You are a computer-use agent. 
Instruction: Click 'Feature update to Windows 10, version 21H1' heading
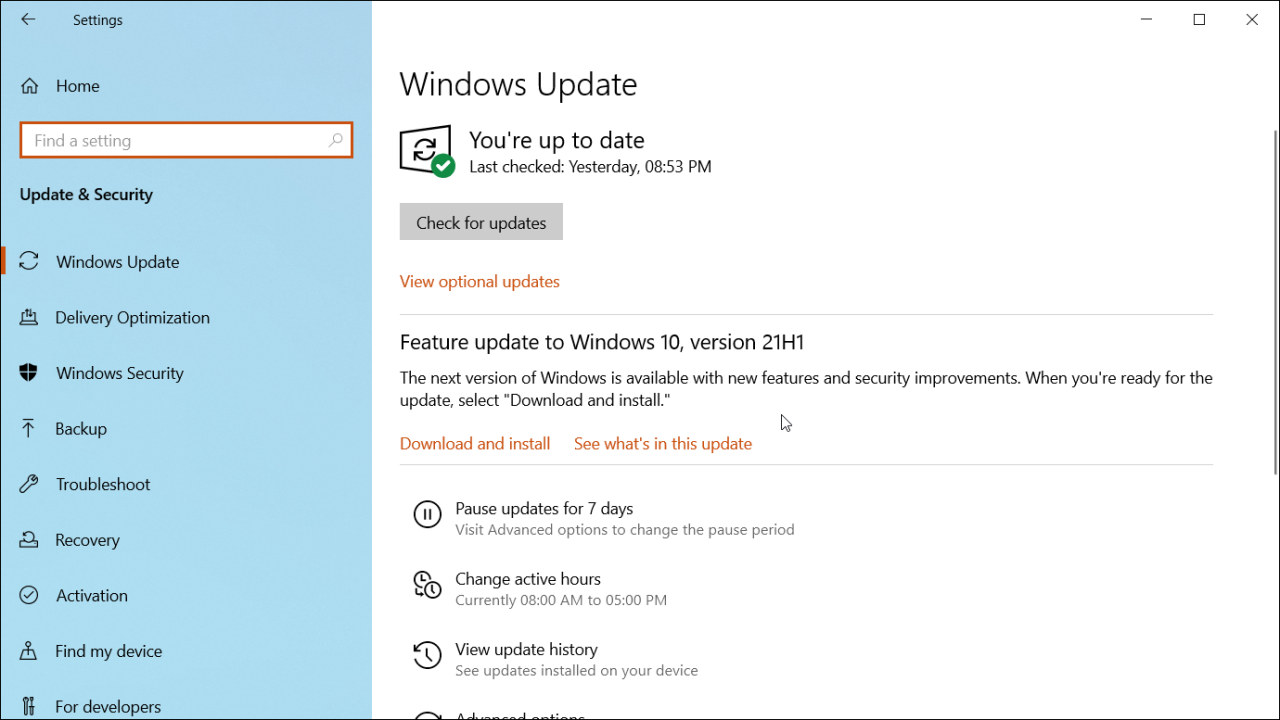pyautogui.click(x=602, y=342)
